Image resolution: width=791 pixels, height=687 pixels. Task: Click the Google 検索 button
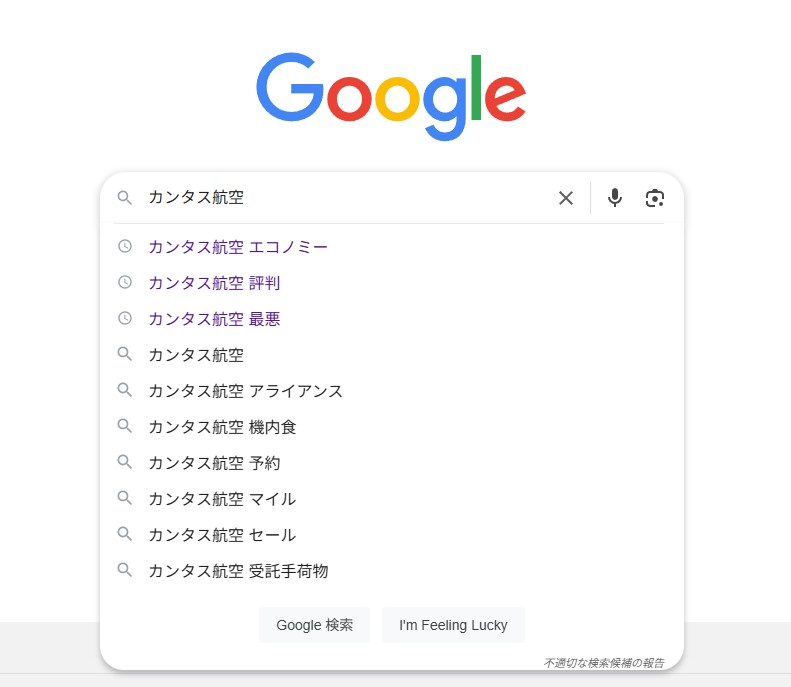coord(314,625)
